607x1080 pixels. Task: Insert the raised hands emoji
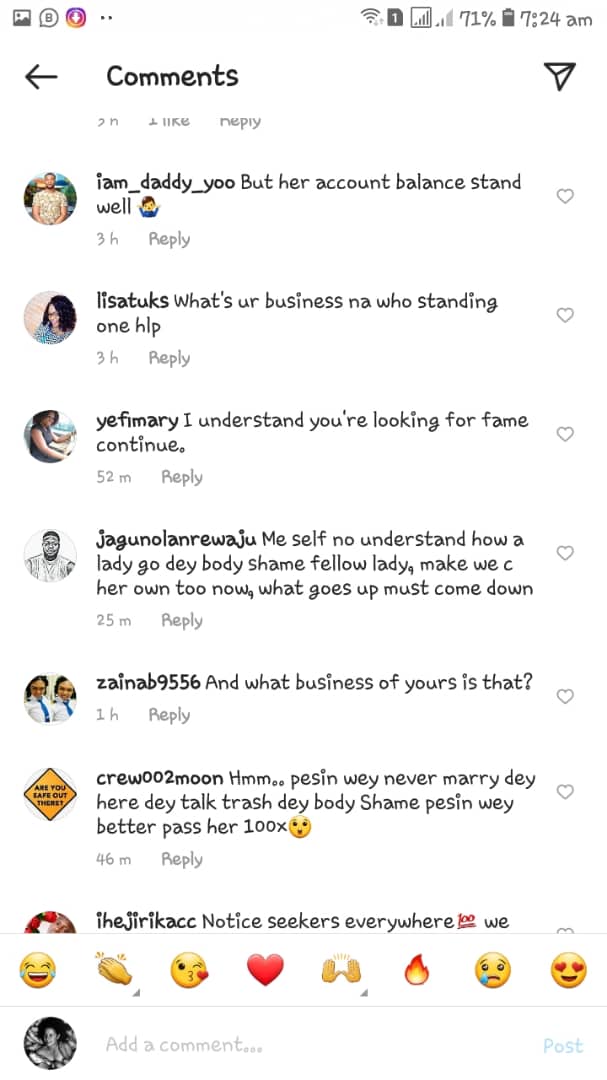coord(340,969)
